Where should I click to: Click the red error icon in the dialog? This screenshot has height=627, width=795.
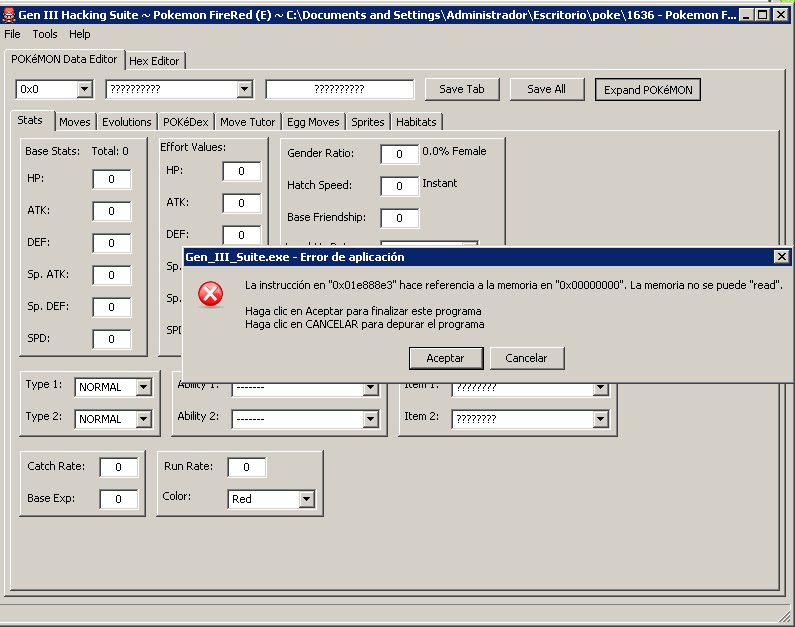click(210, 294)
